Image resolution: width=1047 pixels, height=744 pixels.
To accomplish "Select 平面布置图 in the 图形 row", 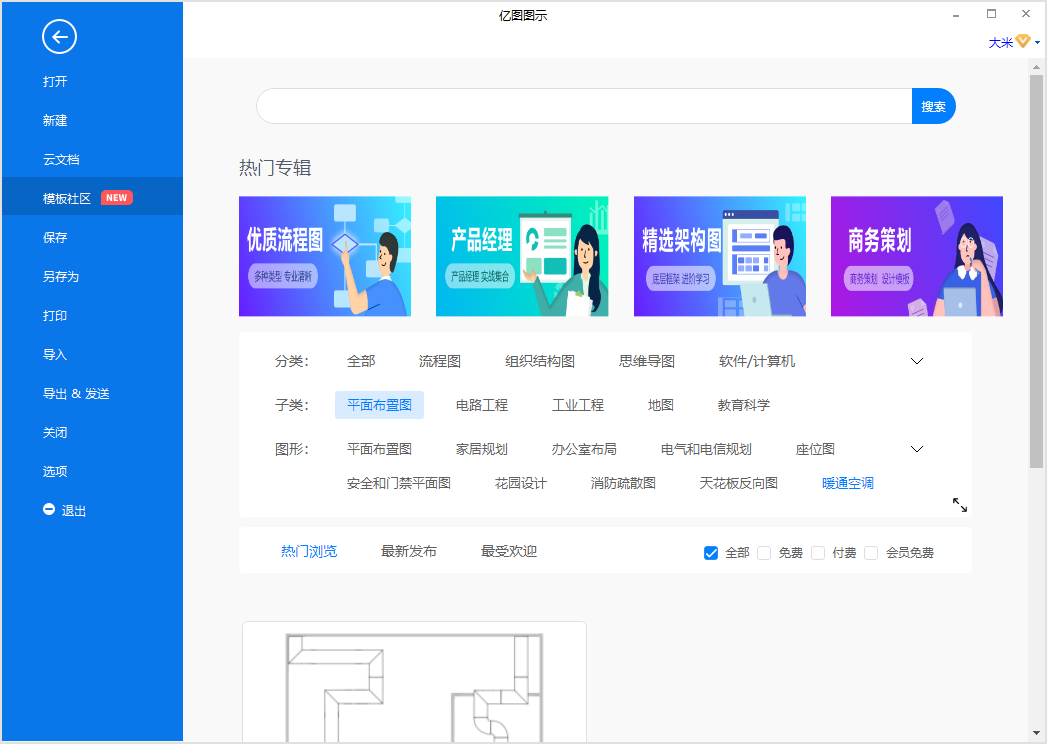I will coord(379,449).
